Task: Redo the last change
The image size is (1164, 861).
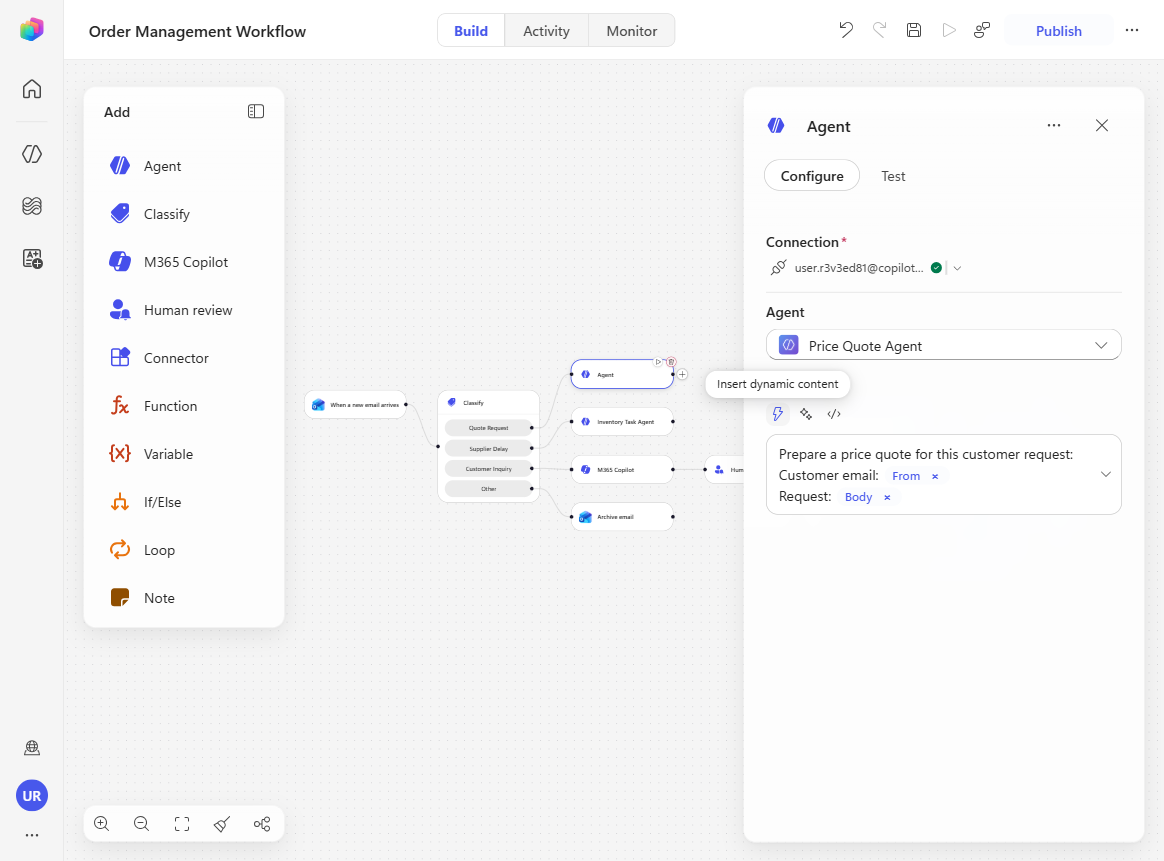Action: (880, 30)
